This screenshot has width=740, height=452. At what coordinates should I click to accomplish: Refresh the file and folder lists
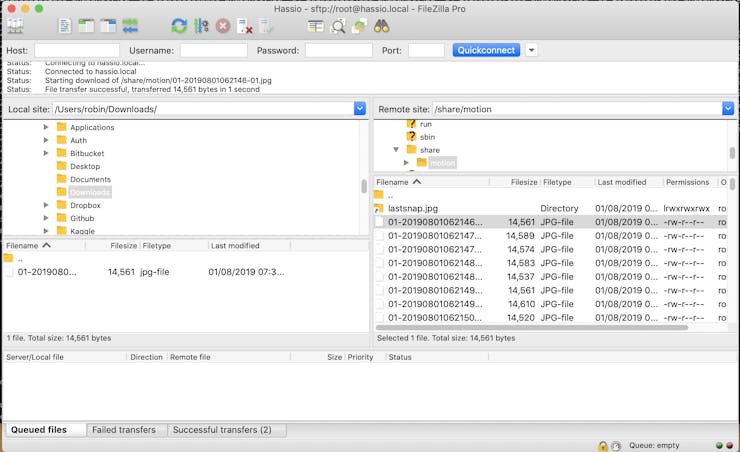coord(179,26)
